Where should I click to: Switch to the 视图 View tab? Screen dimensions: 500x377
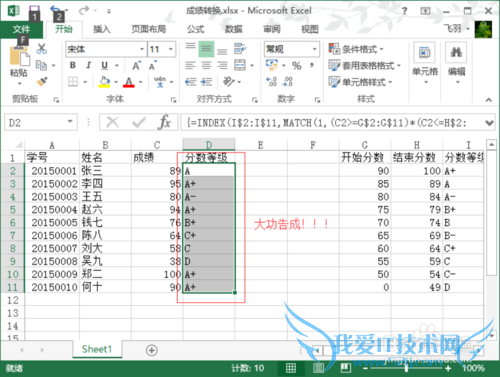pos(310,29)
